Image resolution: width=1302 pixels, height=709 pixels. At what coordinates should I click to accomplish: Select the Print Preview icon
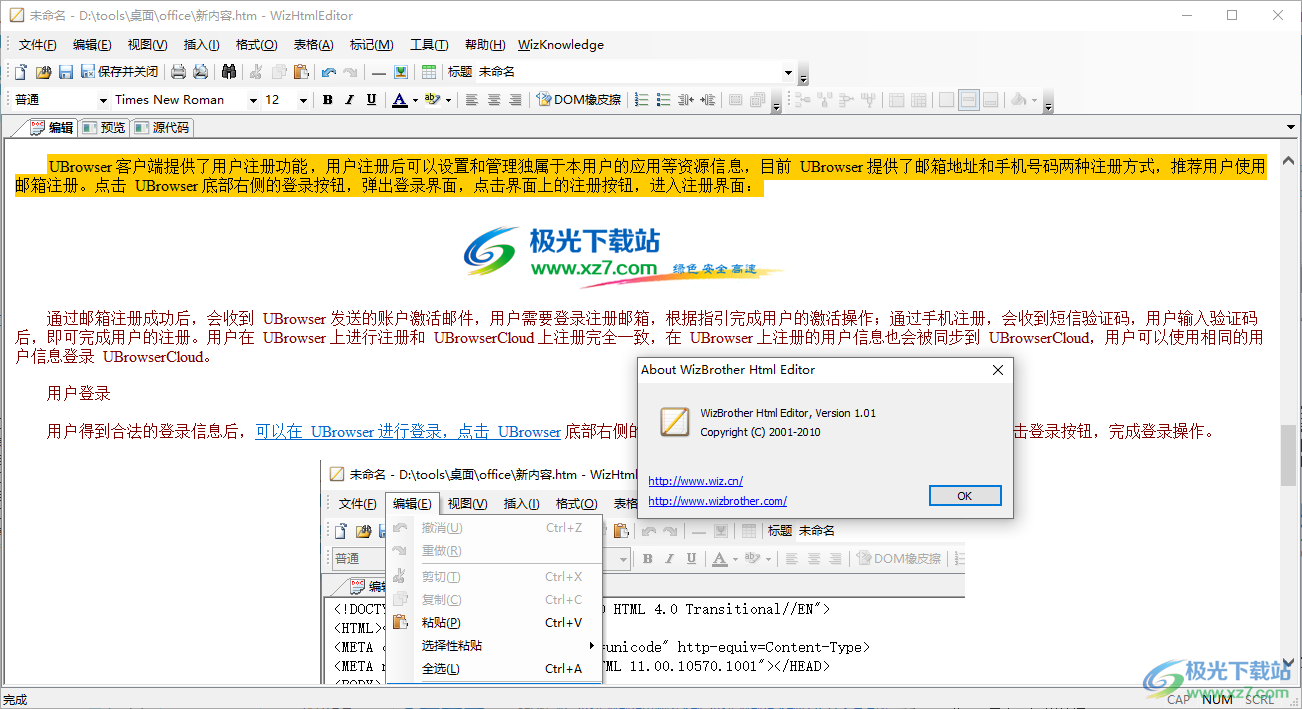200,72
